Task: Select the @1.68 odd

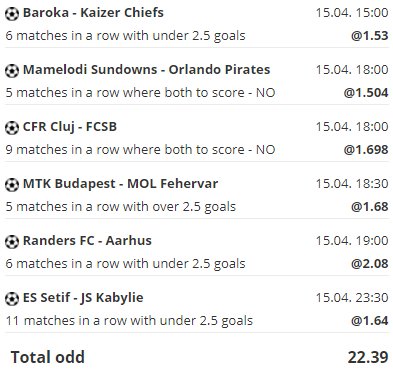Action: [369, 207]
